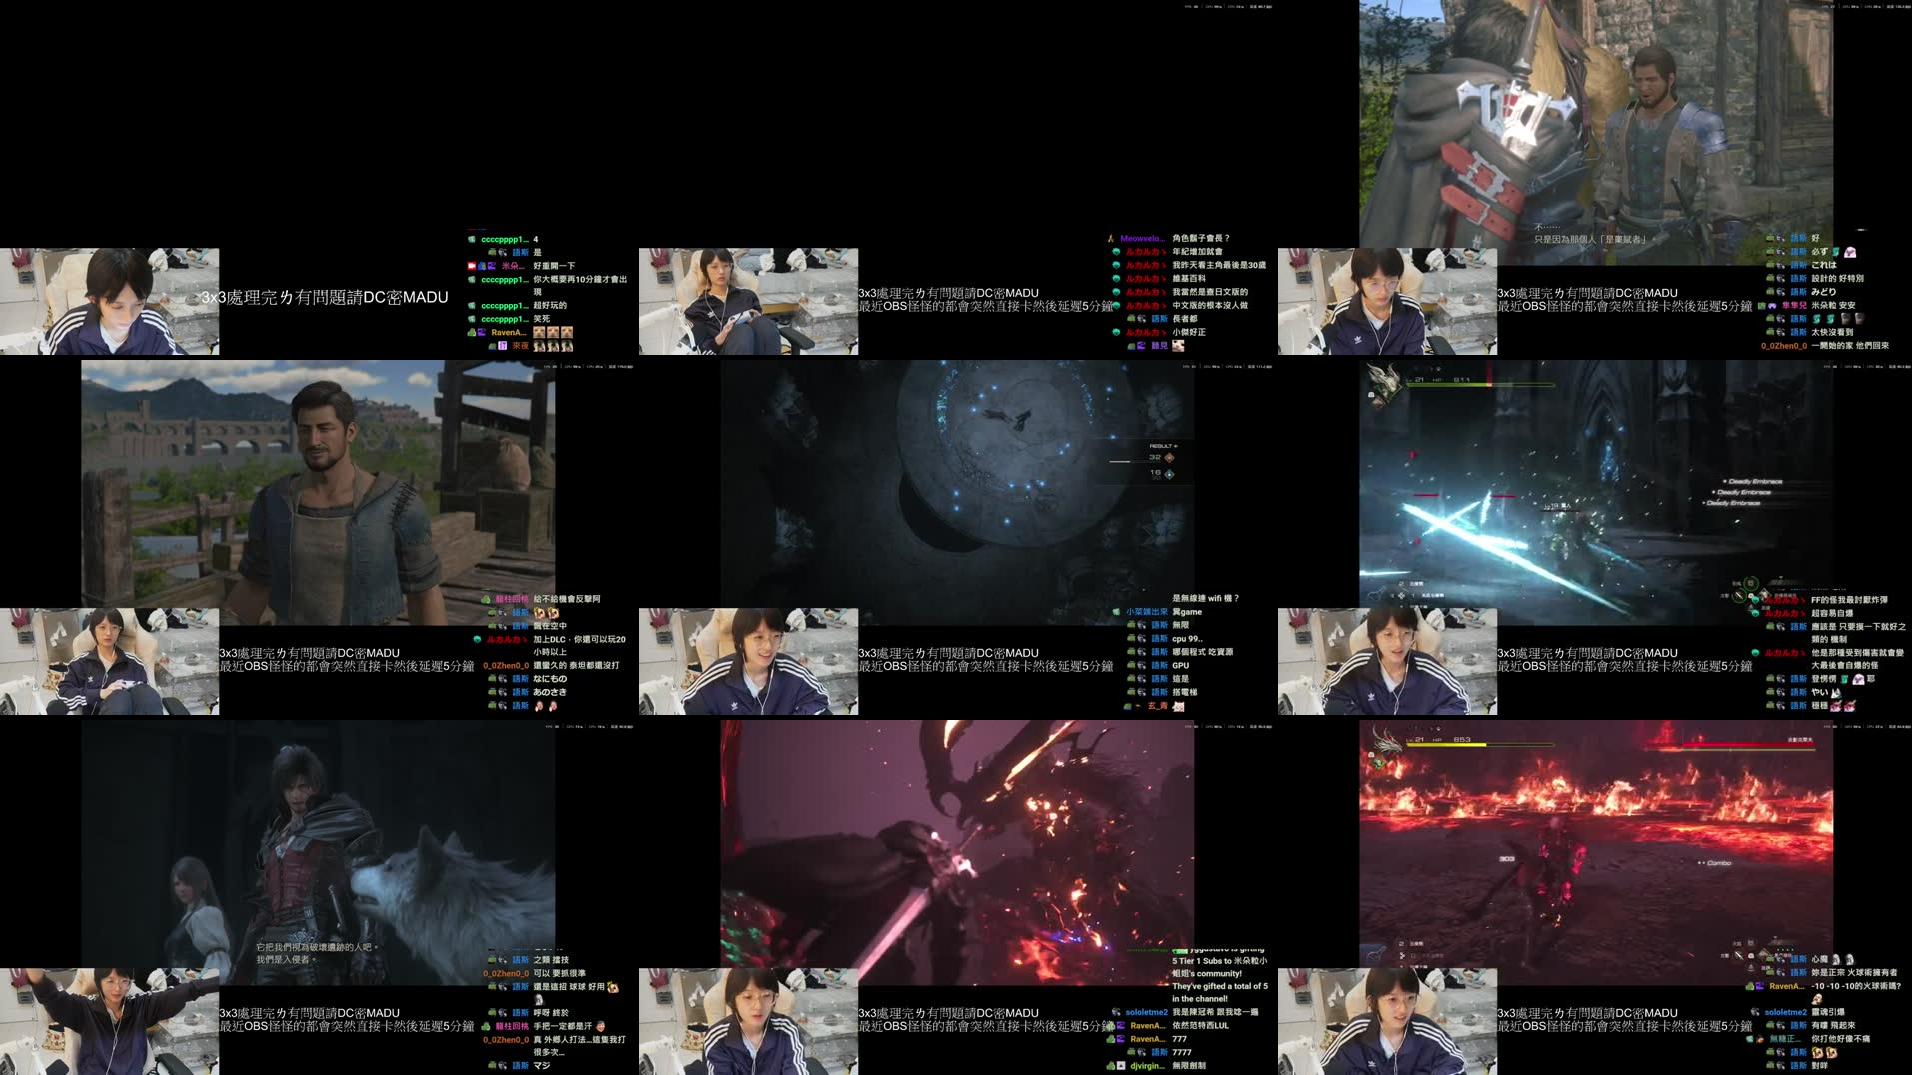Image resolution: width=1912 pixels, height=1075 pixels.
Task: Click the green badge beside djvirgin's username
Action: click(x=1110, y=1067)
